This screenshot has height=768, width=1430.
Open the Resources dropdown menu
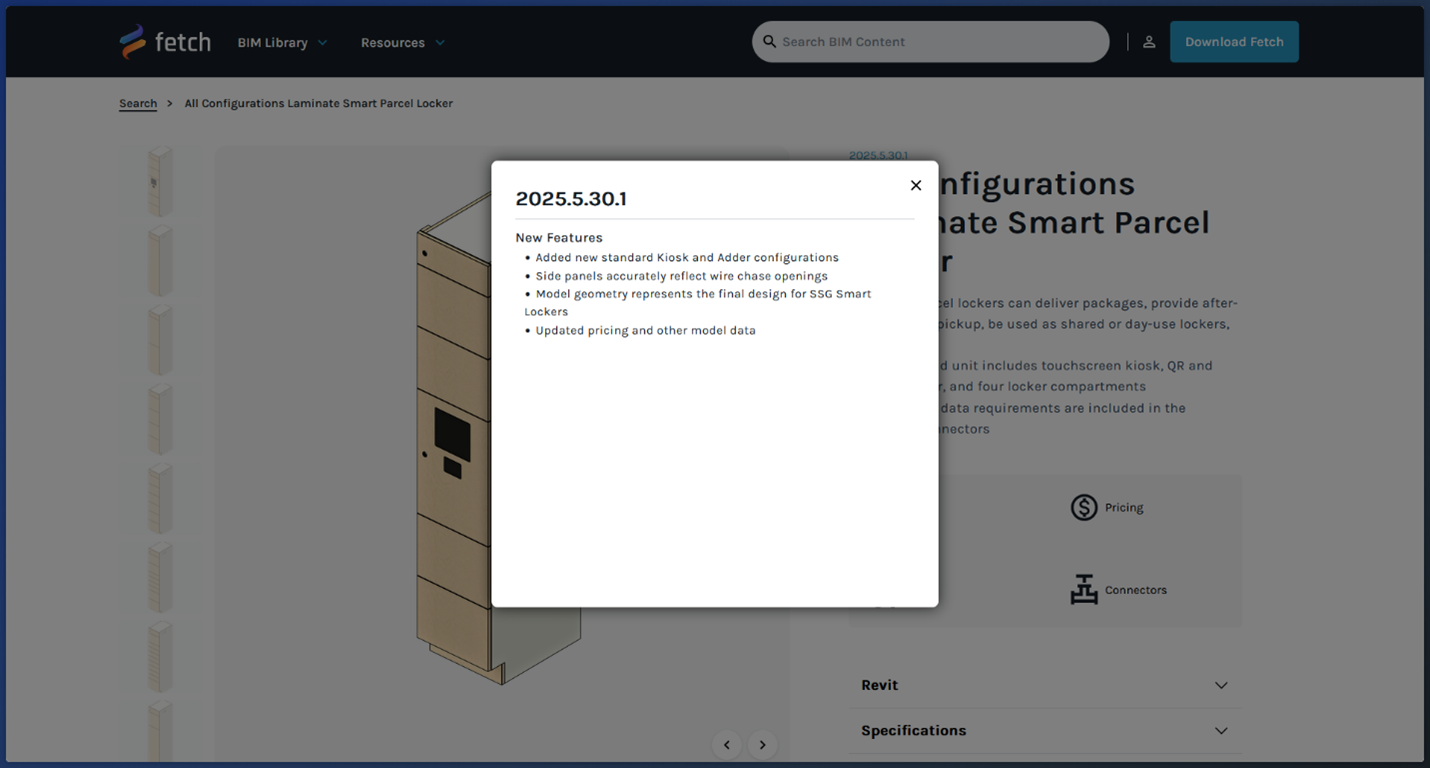tap(402, 43)
